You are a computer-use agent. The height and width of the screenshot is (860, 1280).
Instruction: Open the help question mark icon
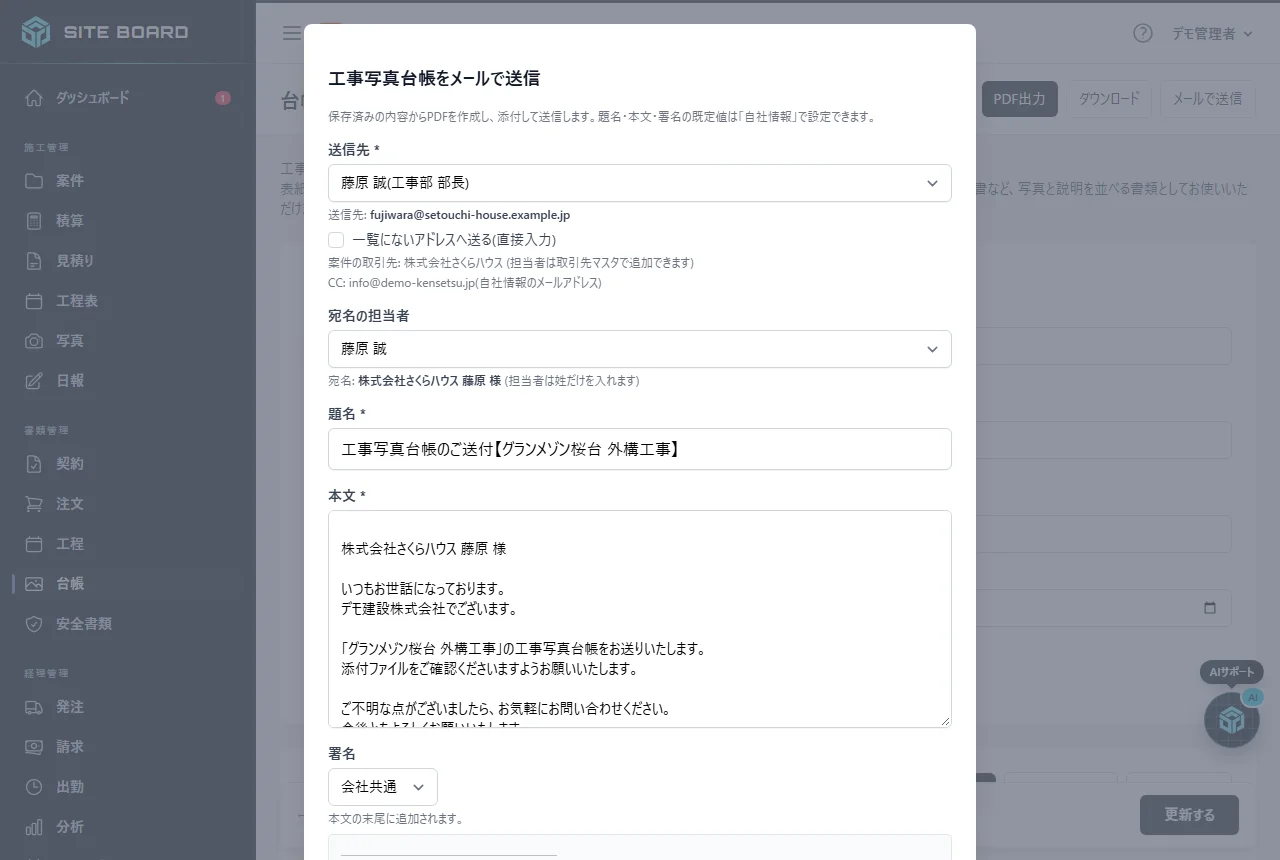[1143, 33]
